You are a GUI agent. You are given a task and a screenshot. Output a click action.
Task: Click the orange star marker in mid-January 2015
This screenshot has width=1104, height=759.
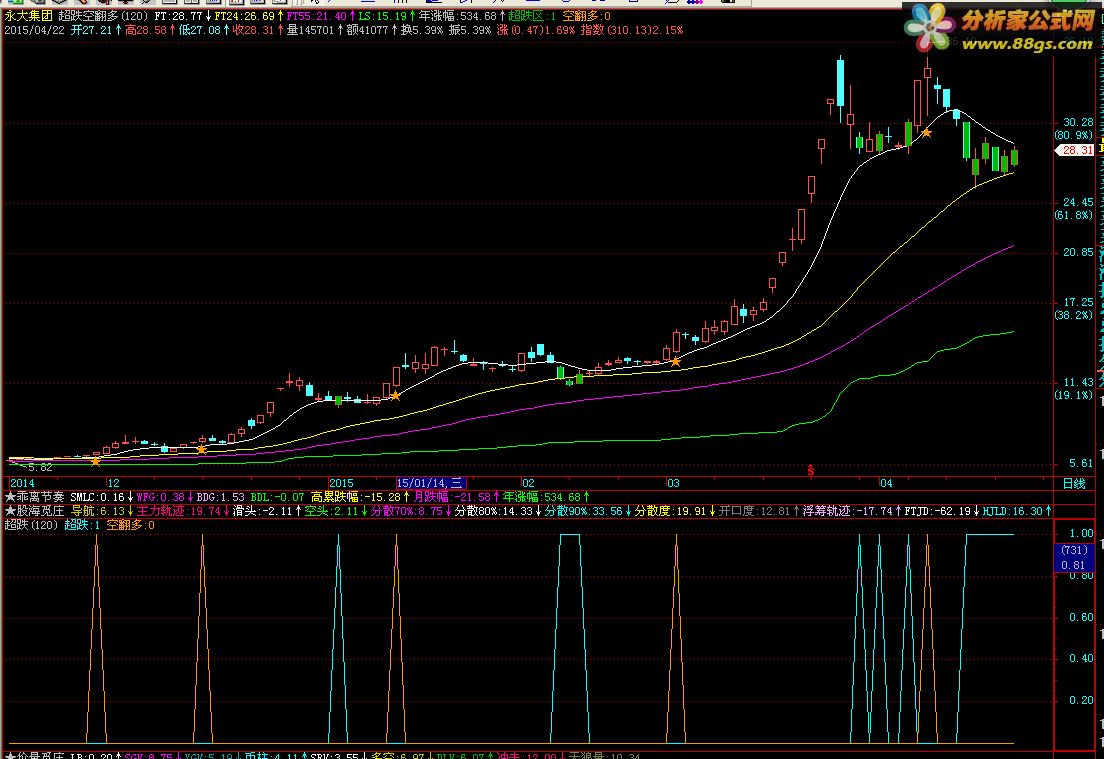coord(396,396)
